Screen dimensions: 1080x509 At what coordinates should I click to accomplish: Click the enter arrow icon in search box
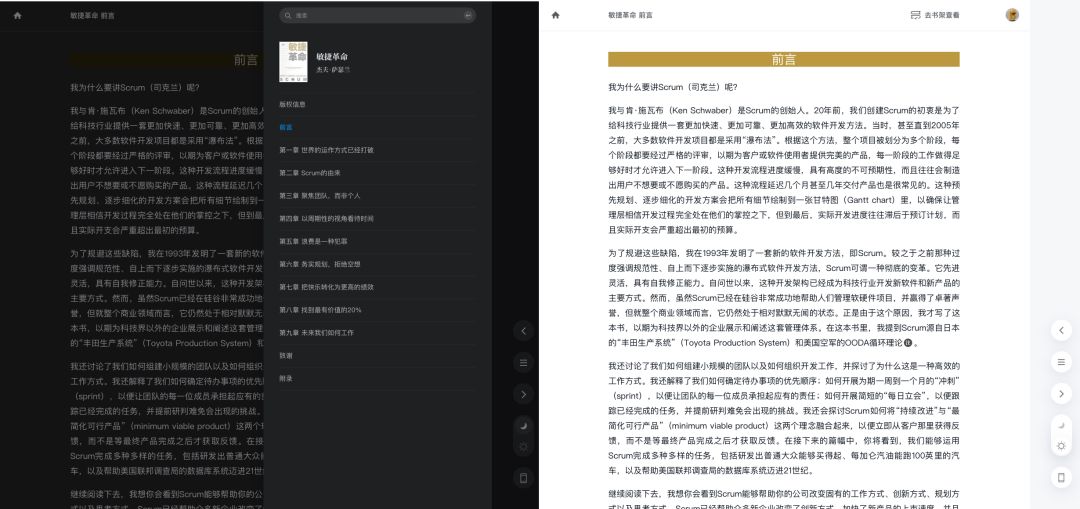click(468, 15)
